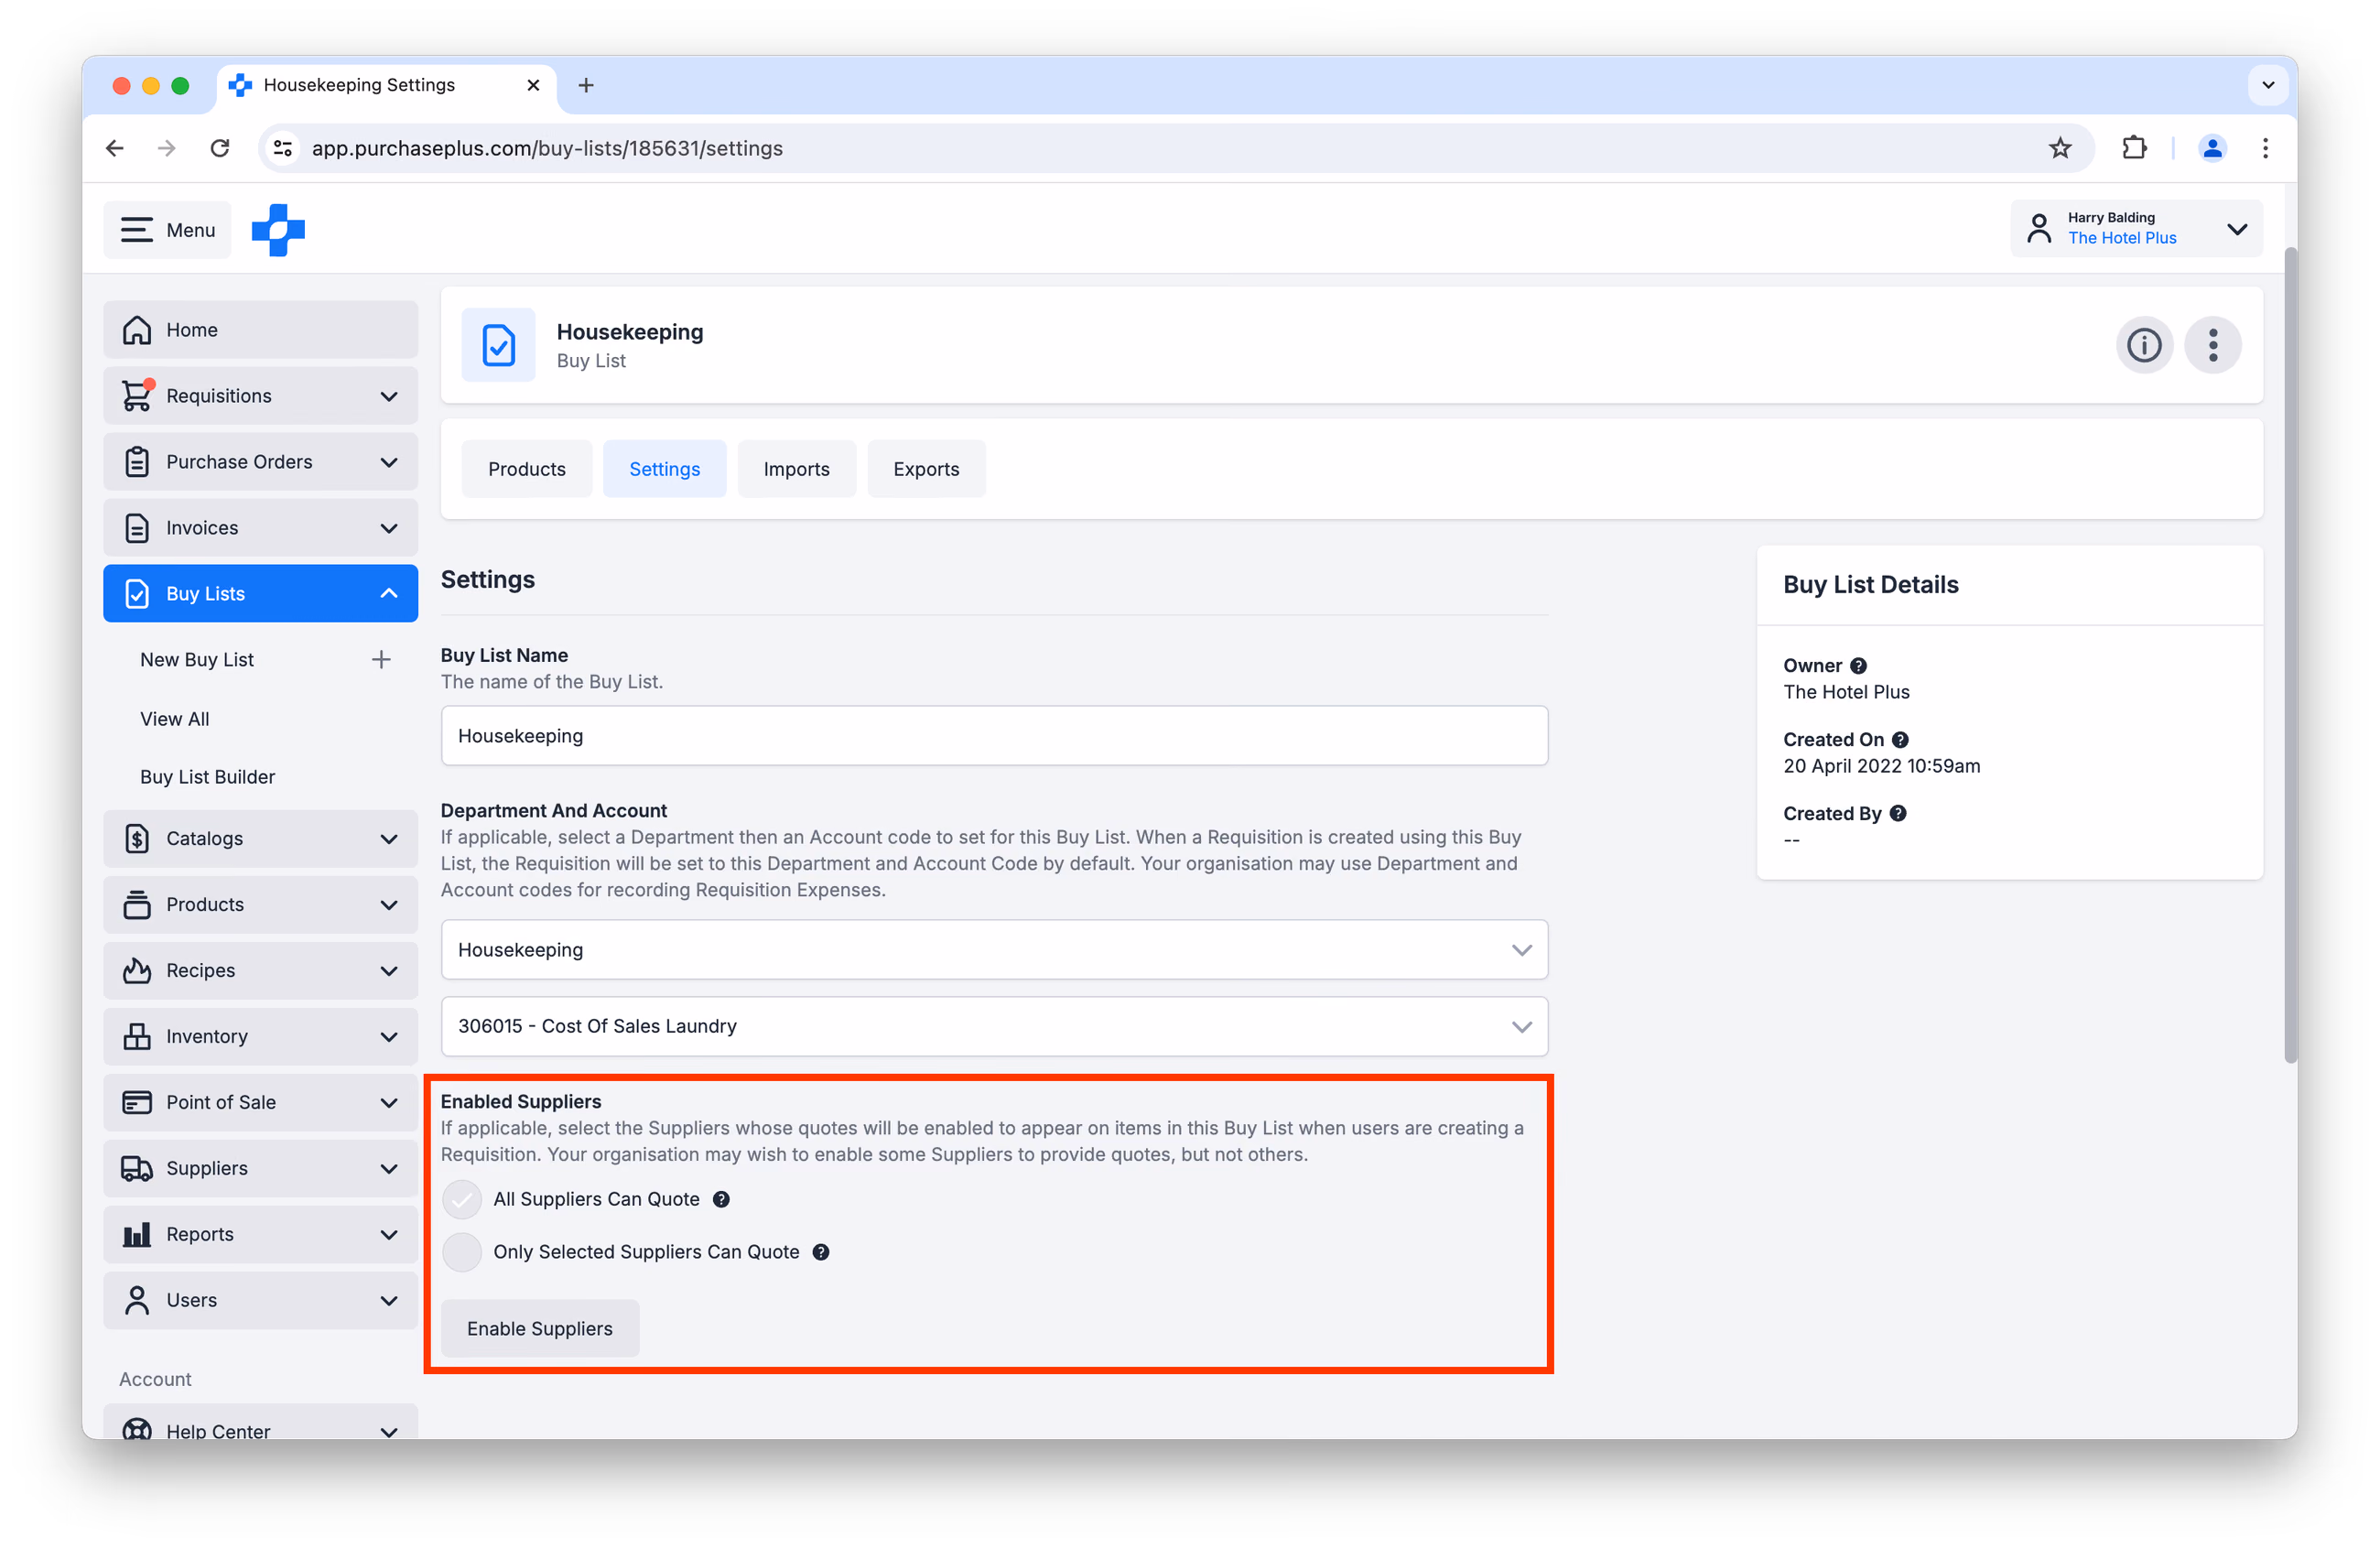Viewport: 2380px width, 1548px height.
Task: Switch to the Imports tab
Action: (x=796, y=469)
